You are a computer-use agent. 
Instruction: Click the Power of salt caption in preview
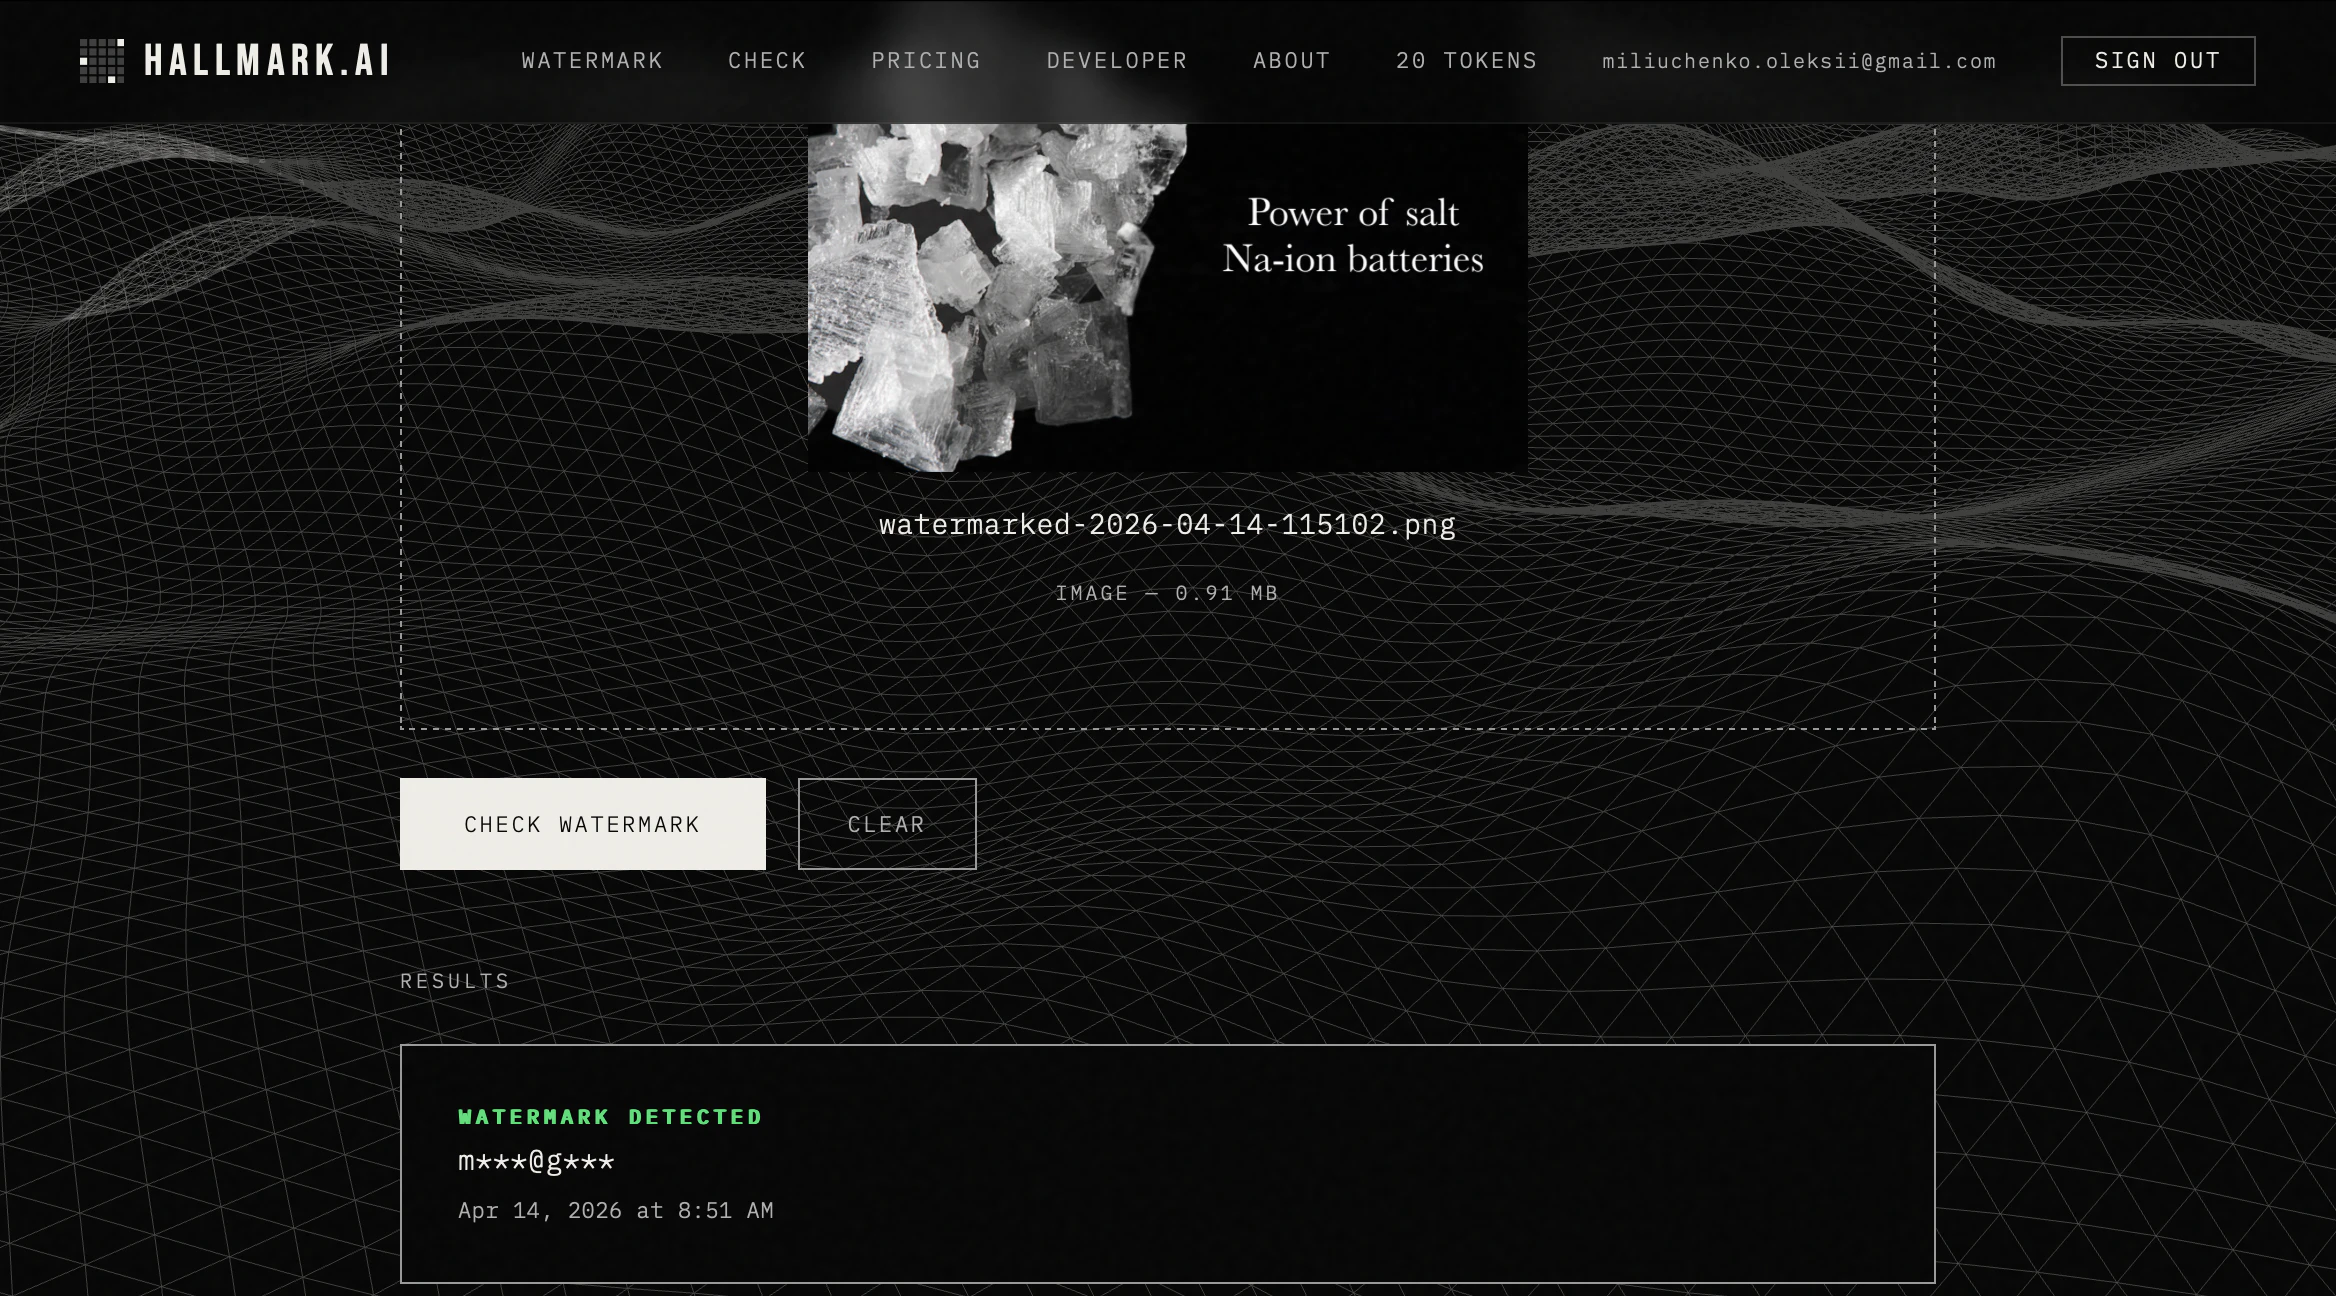[x=1352, y=236]
